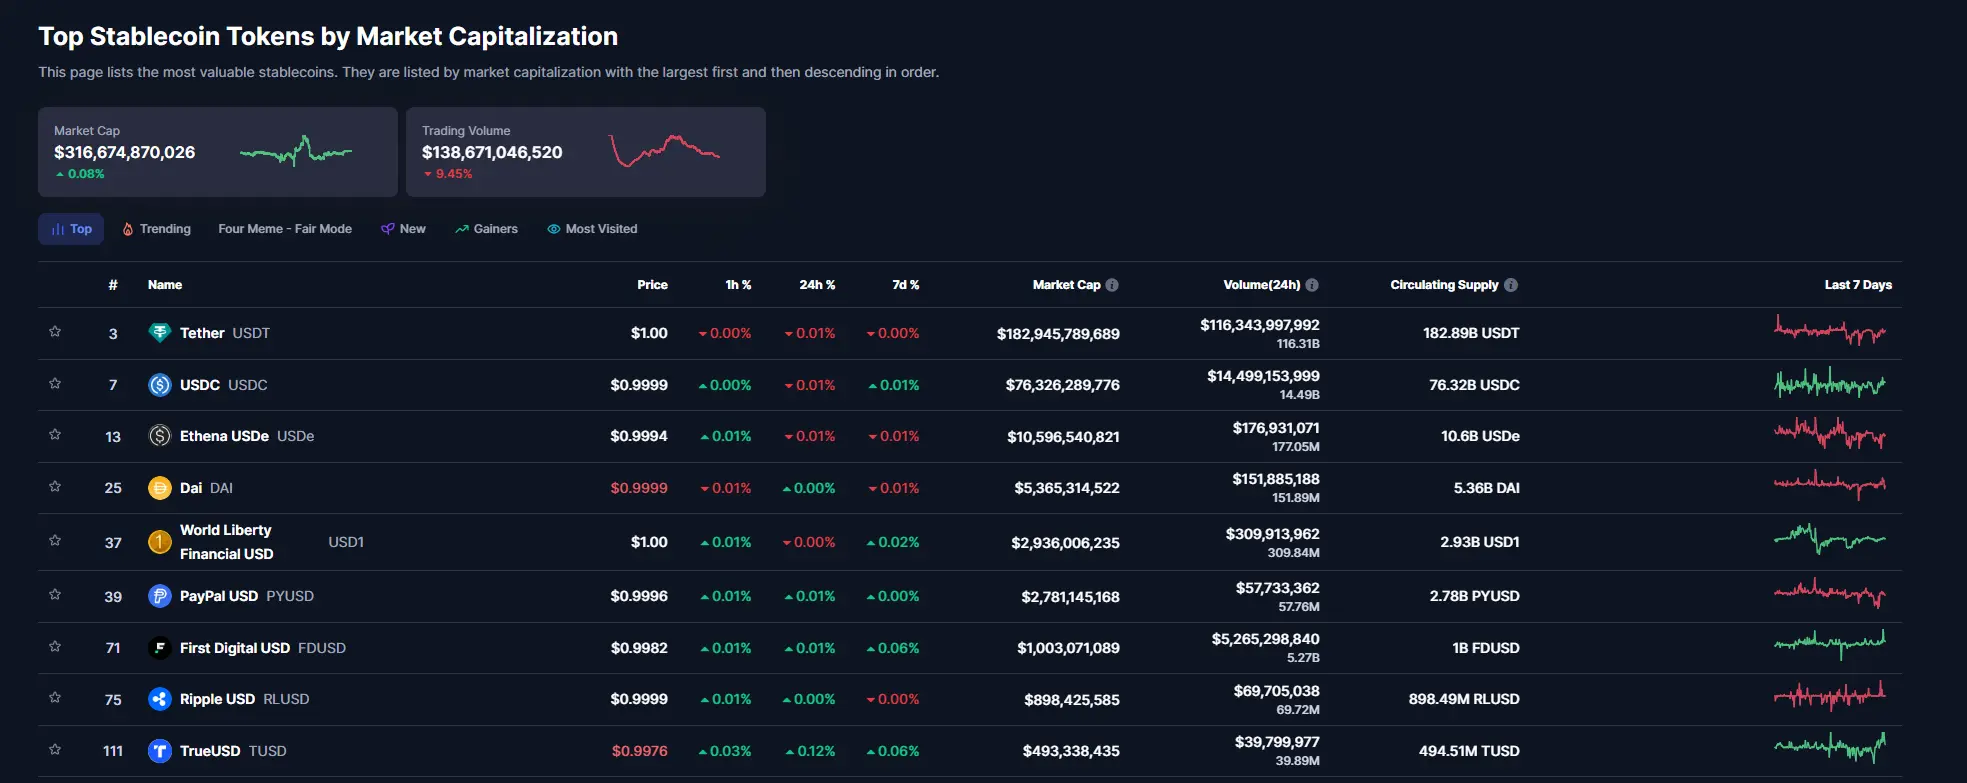Sort the table by Price column

652,285
